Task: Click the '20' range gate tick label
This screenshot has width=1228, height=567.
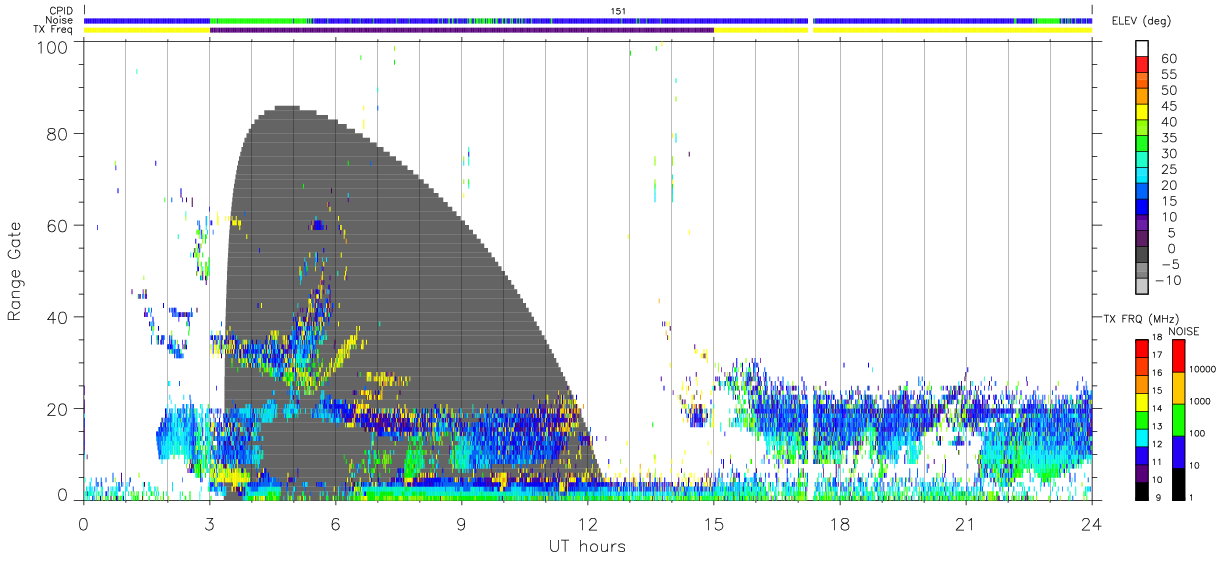Action: tap(59, 408)
